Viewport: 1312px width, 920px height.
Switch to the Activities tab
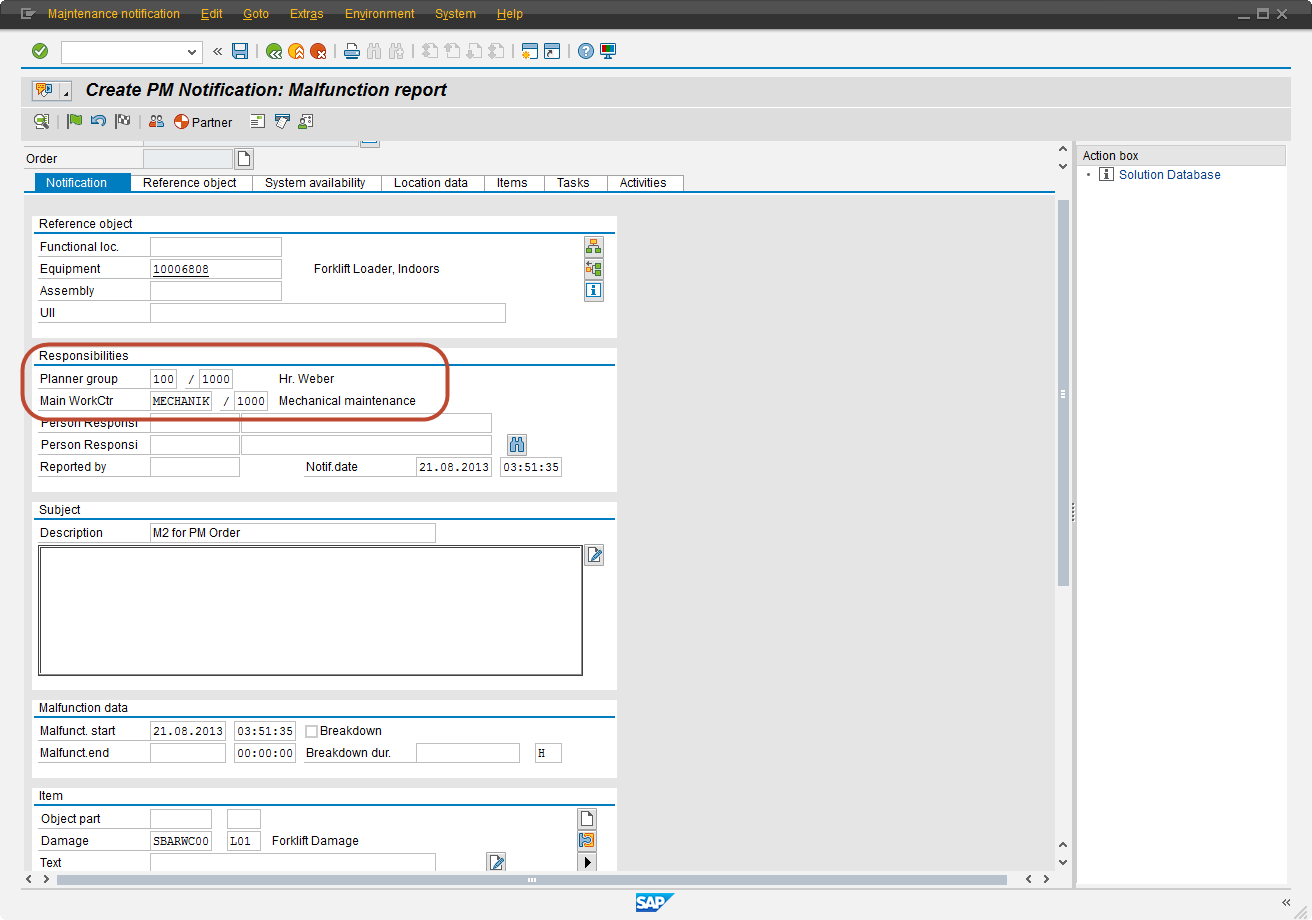(x=643, y=183)
